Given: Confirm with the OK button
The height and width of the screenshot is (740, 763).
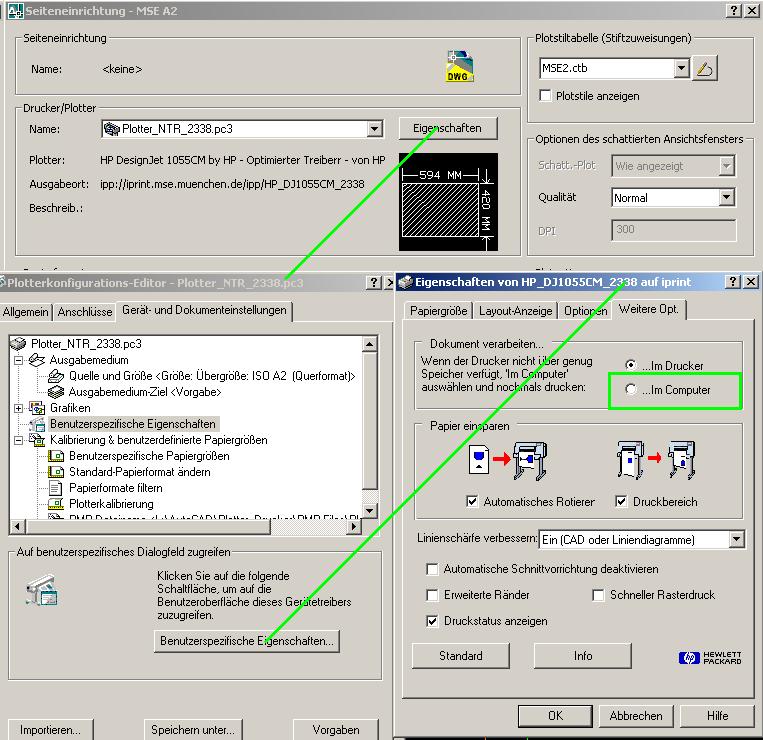Looking at the screenshot, I should (x=555, y=716).
